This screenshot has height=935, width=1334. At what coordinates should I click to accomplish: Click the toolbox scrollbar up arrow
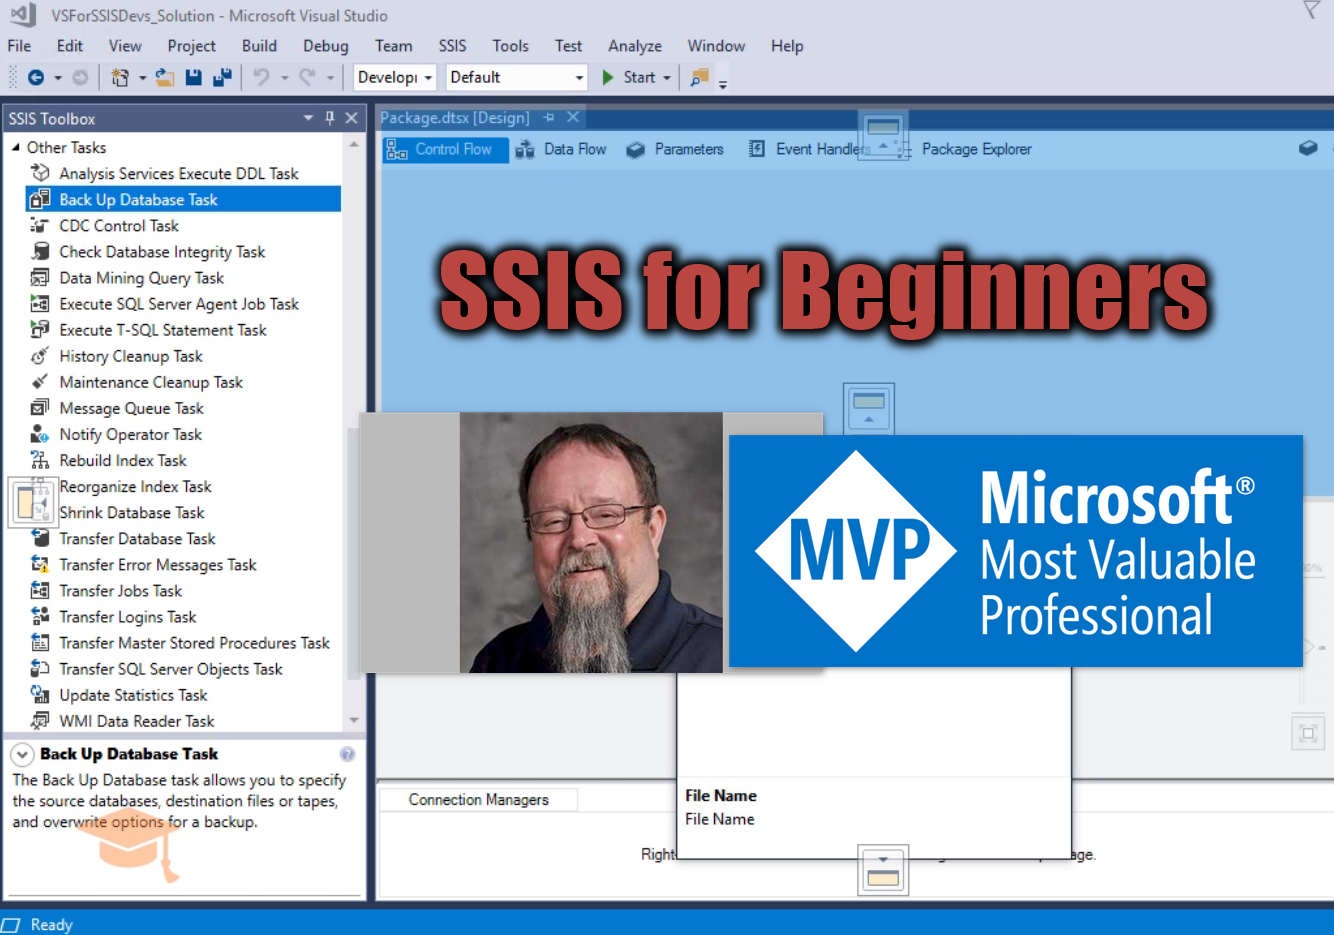click(x=354, y=145)
